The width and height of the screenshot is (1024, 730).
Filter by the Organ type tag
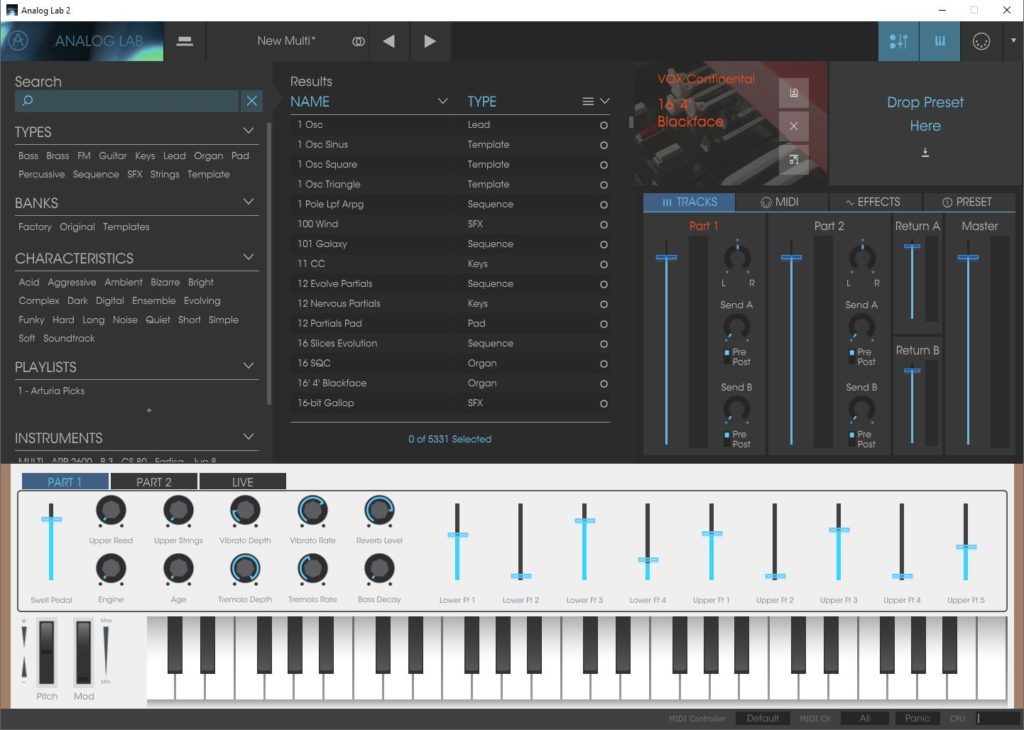tap(208, 156)
